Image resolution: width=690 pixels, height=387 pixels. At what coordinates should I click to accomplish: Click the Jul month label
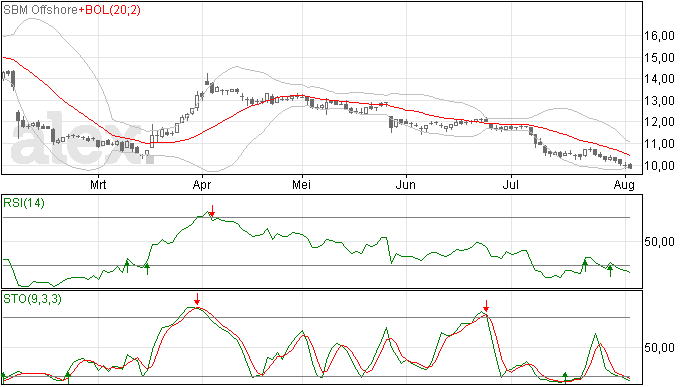pos(510,184)
